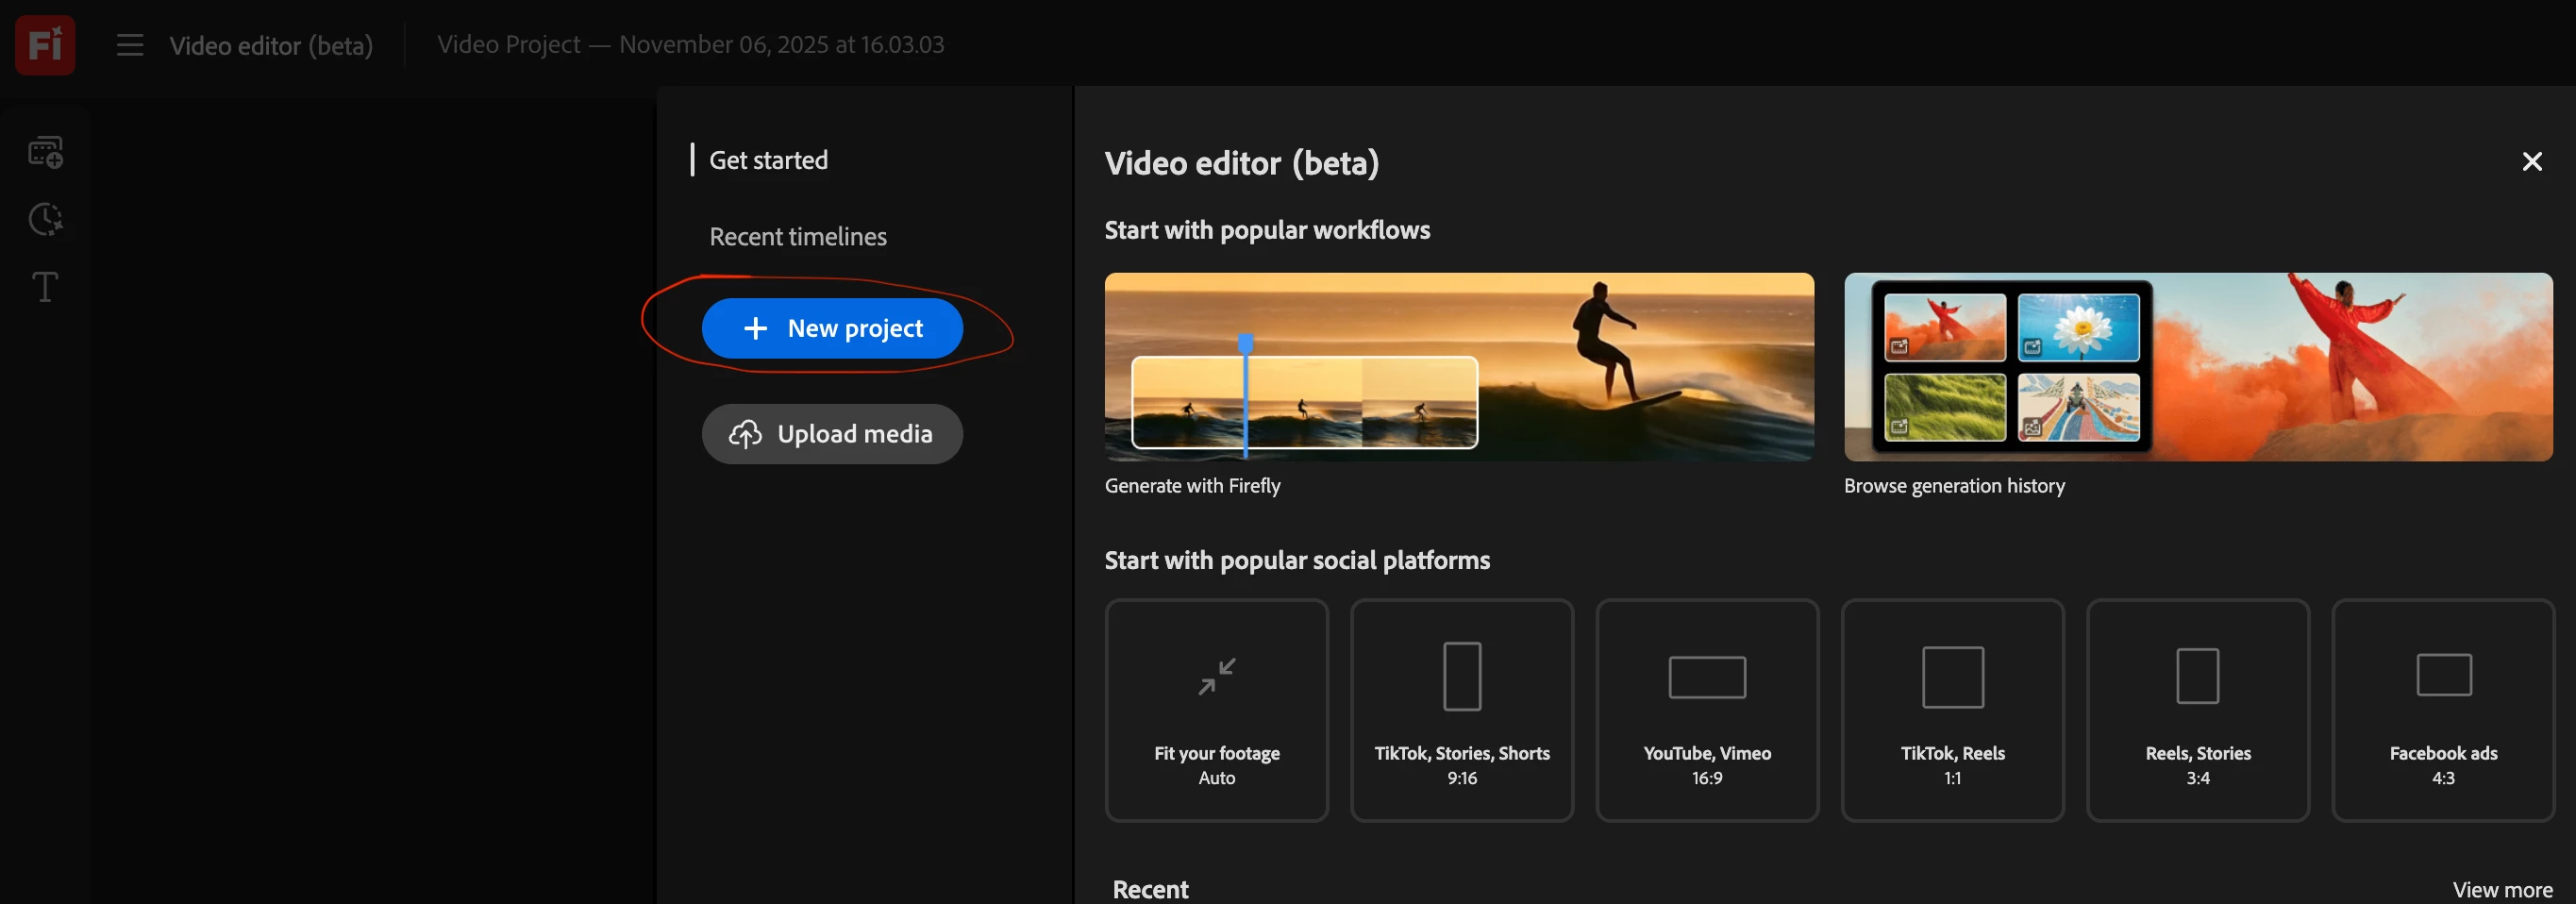Click Generate with Firefly caption text
Viewport: 2576px width, 904px height.
[1192, 486]
